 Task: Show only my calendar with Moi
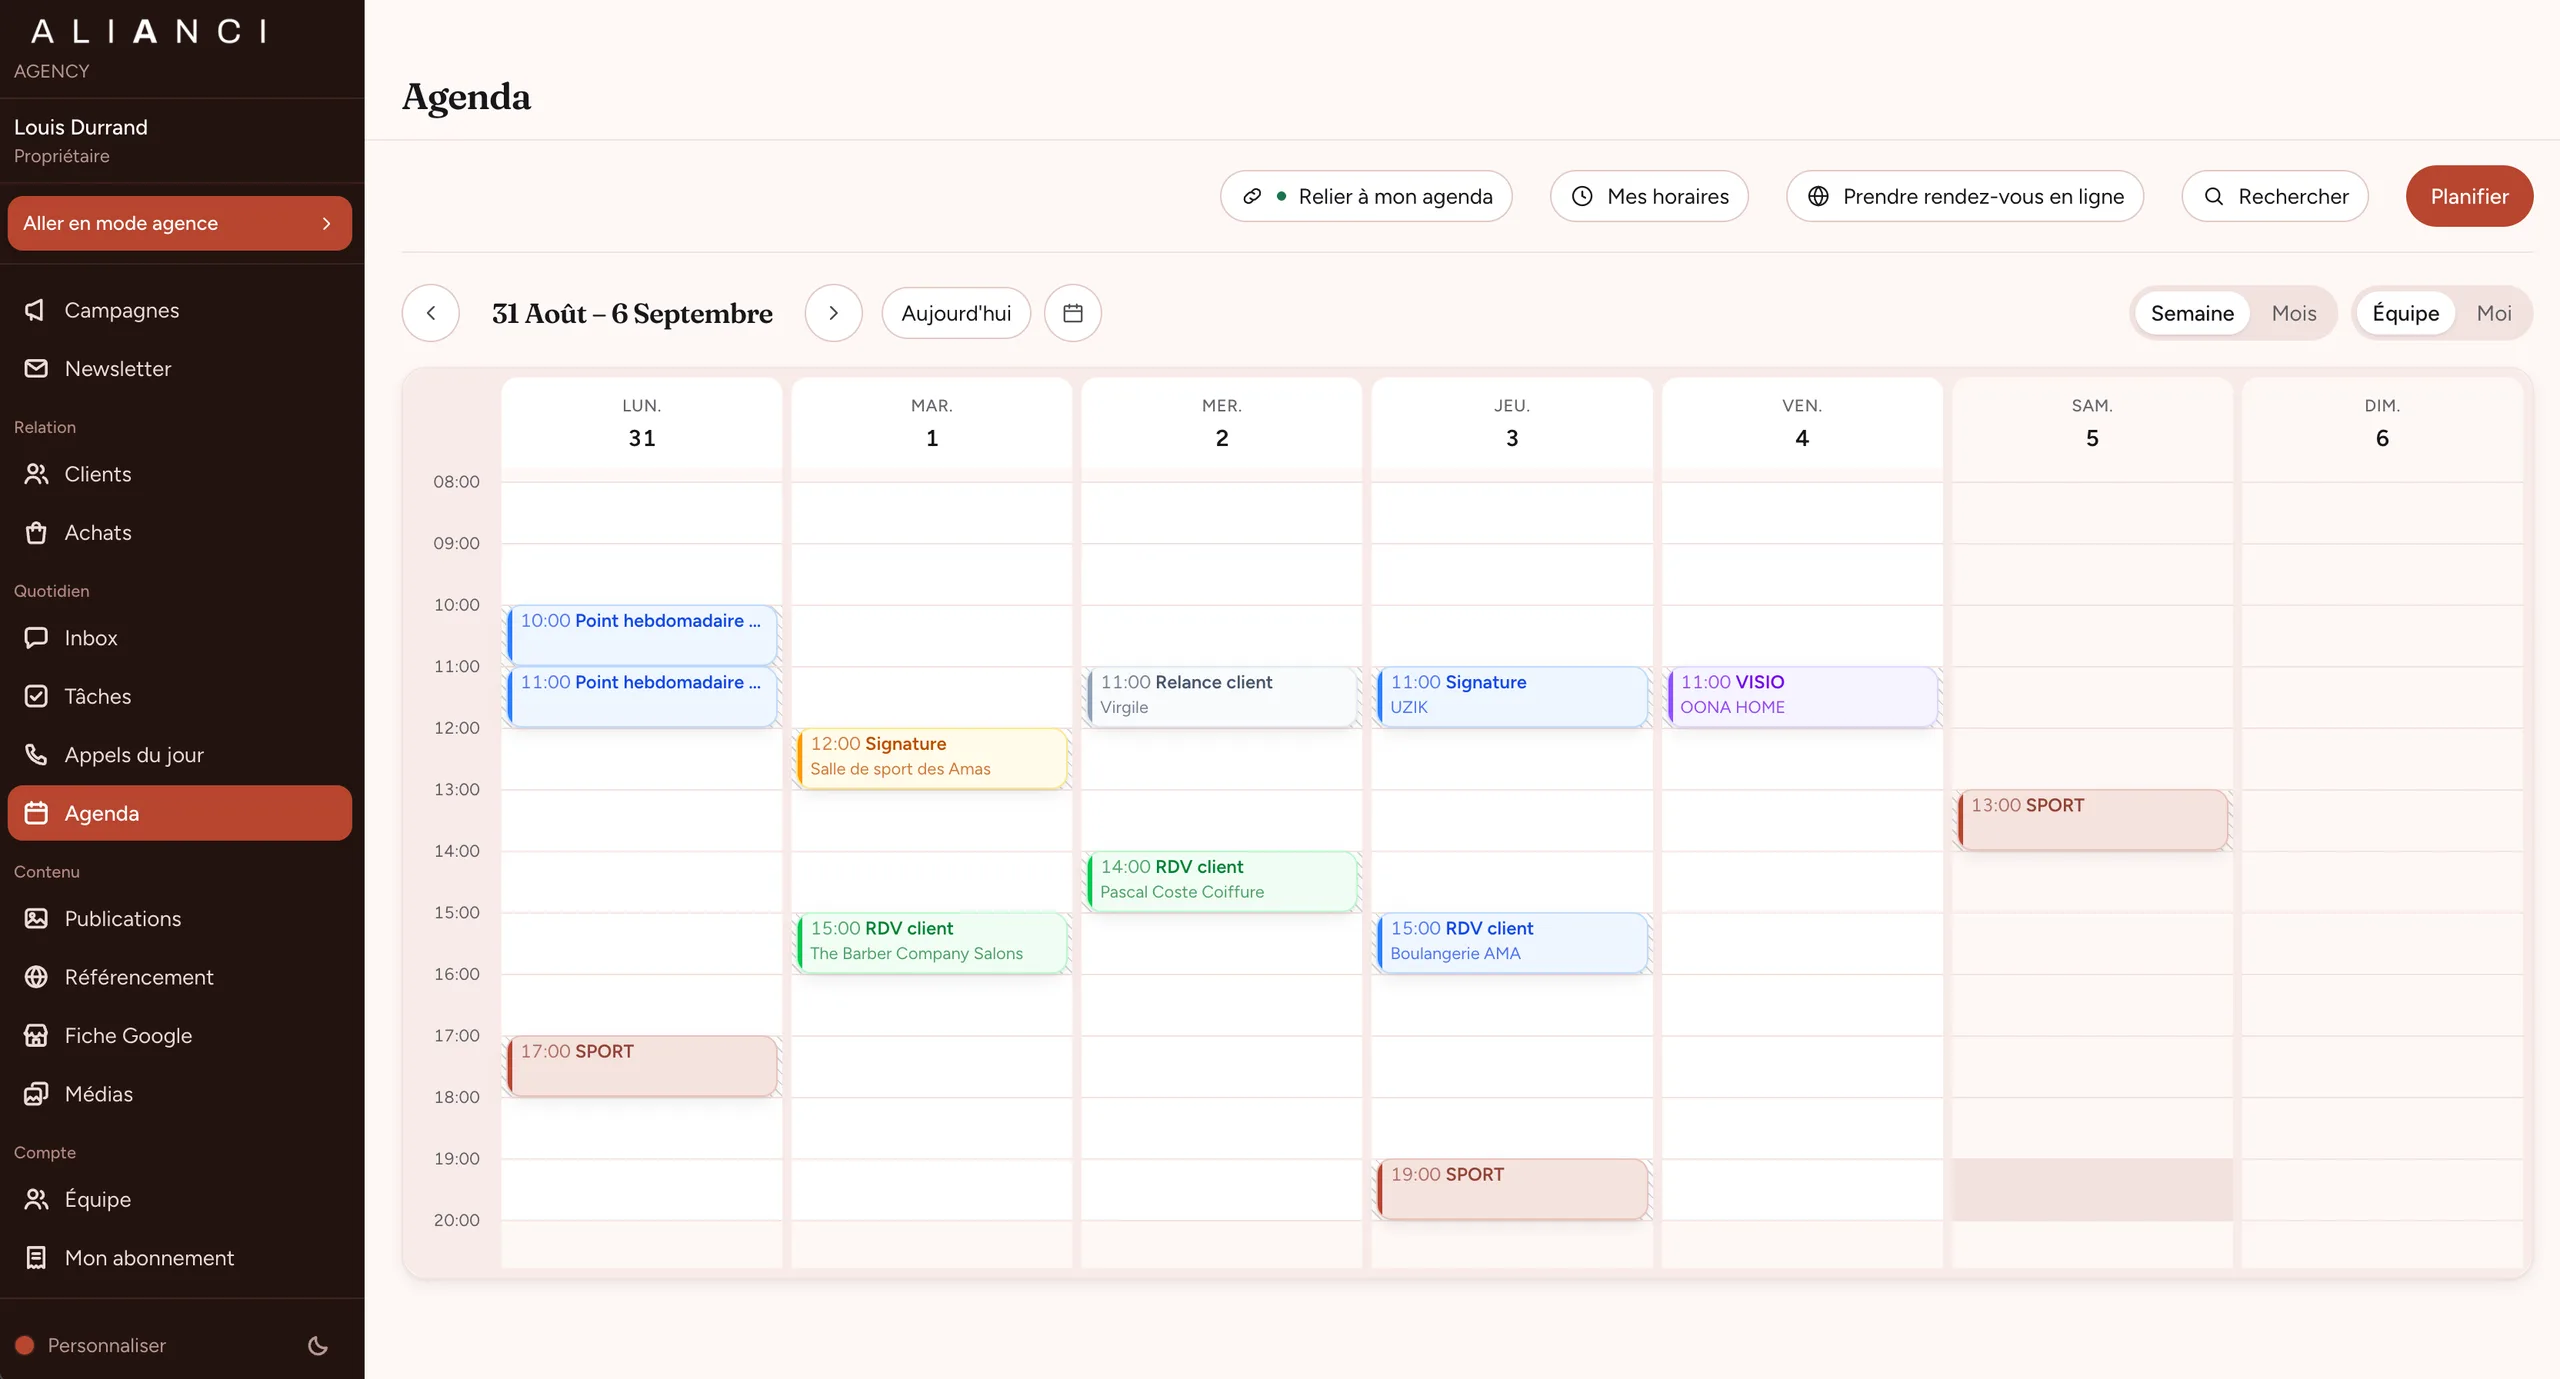pyautogui.click(x=2494, y=313)
